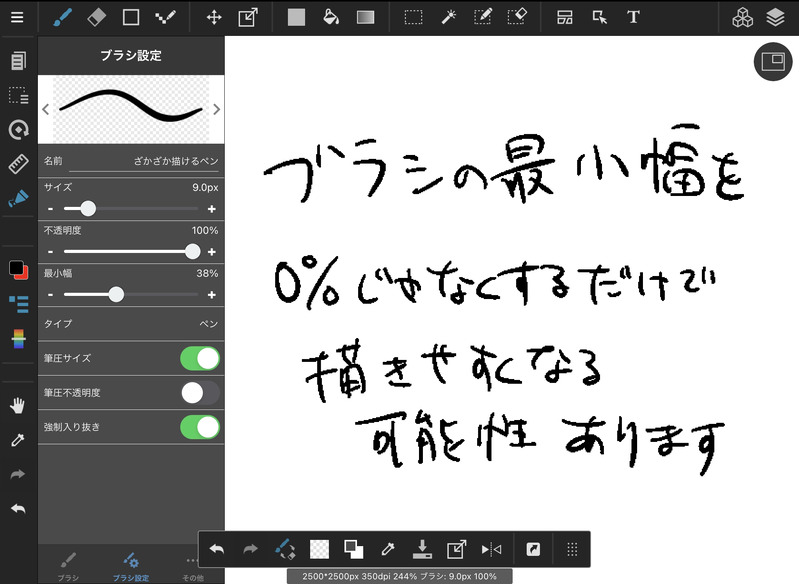Screen dimensions: 799x584
Task: Select the rectangle shape tool
Action: click(131, 17)
